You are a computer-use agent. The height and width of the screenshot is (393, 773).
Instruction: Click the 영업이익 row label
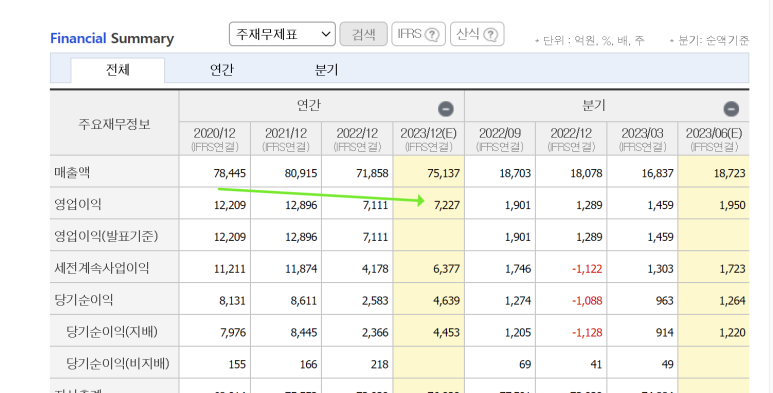click(x=78, y=204)
